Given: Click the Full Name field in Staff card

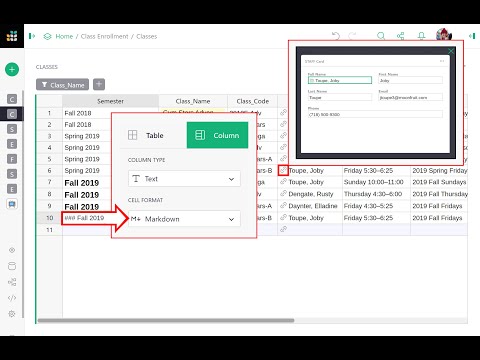Looking at the screenshot, I should [x=340, y=80].
